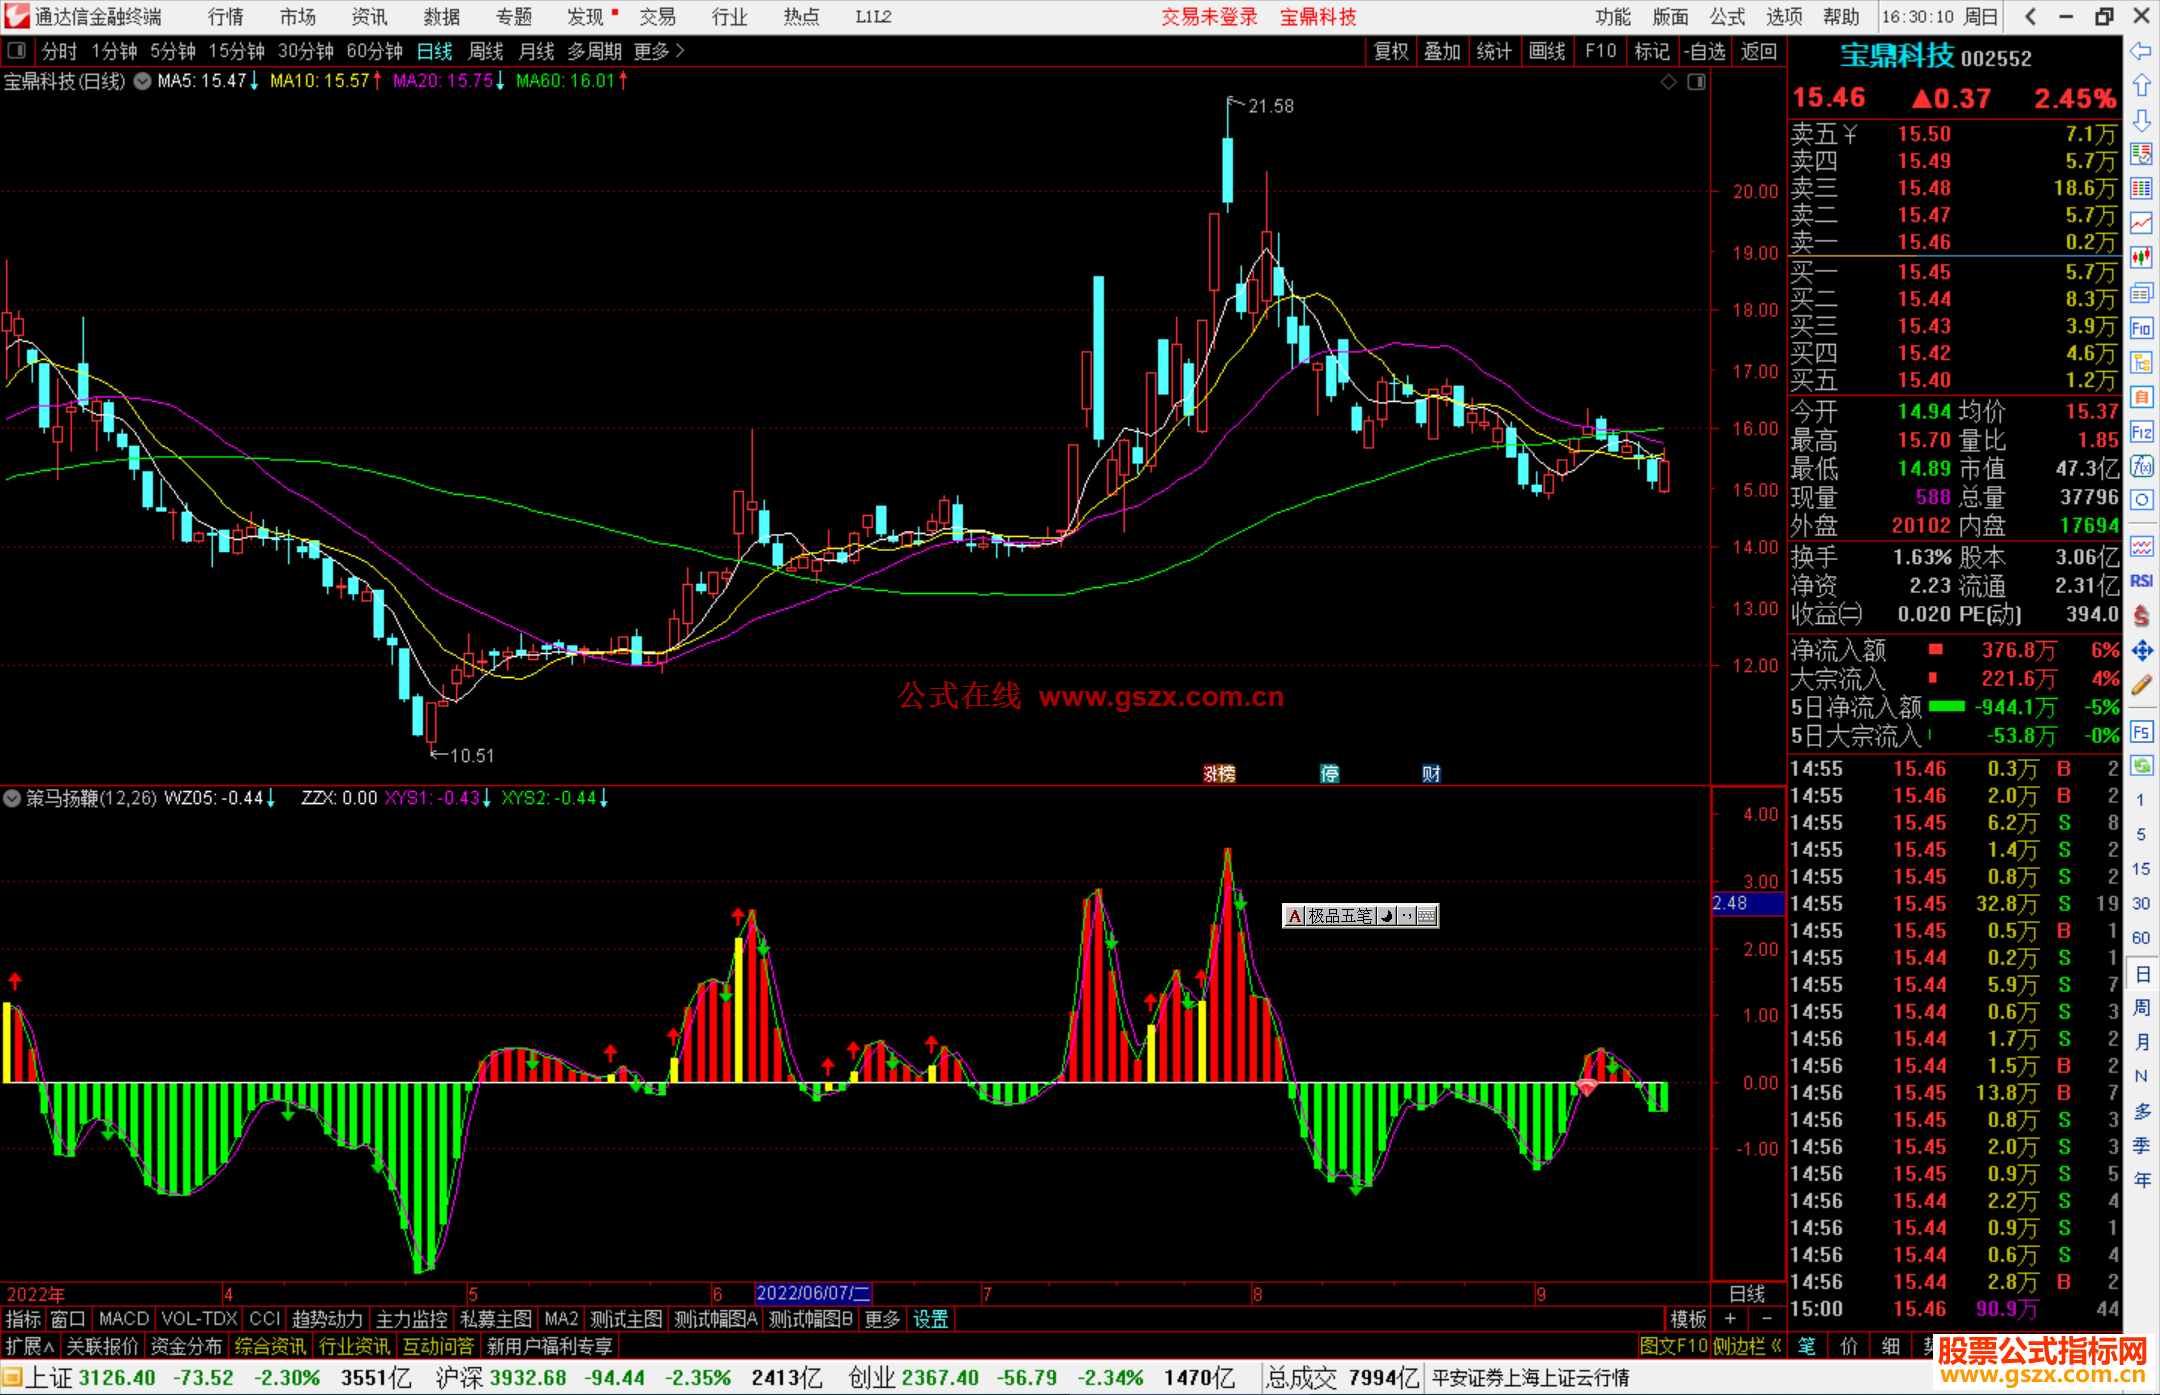
Task: Open the 模板 template dropdown
Action: (x=1689, y=1319)
